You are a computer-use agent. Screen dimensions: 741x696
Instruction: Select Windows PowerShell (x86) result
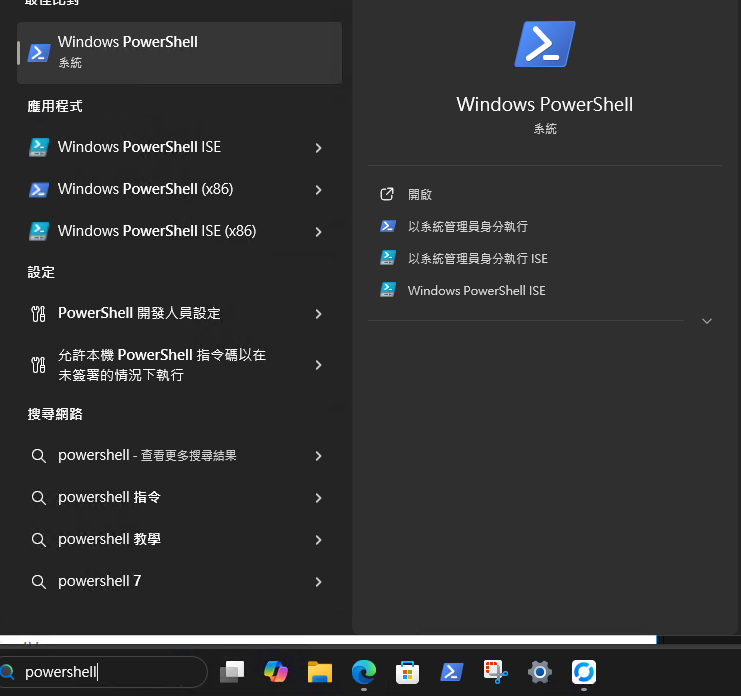tap(179, 189)
